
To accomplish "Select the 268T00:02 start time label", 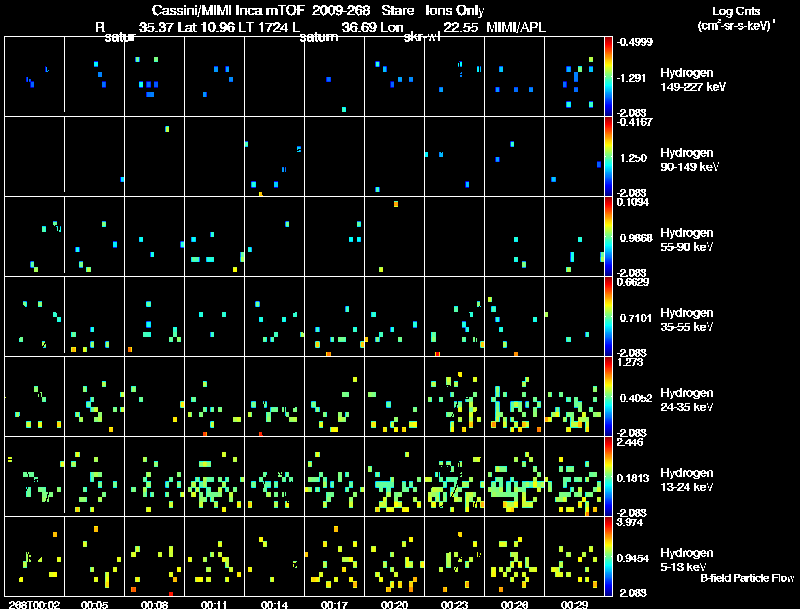I will point(34,604).
